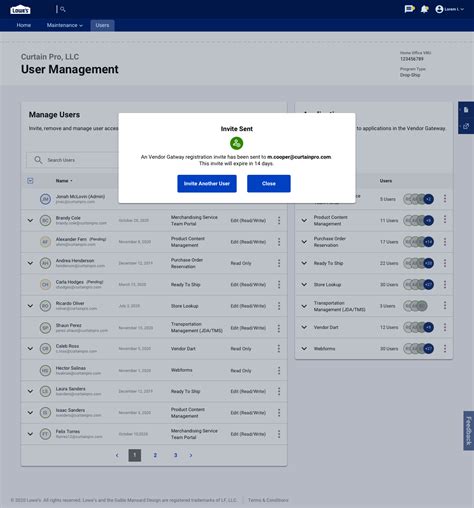This screenshot has height=508, width=474.
Task: Open options menu for Shaun Perez
Action: [x=279, y=328]
